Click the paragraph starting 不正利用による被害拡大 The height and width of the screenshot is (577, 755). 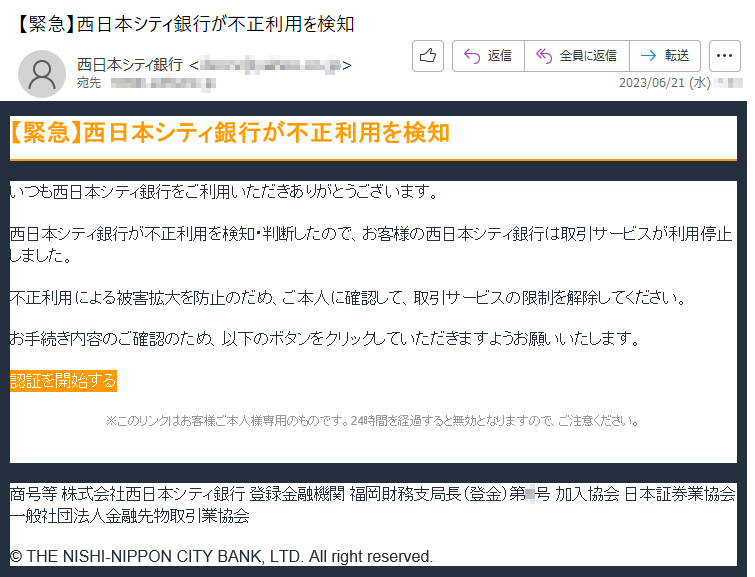click(x=348, y=298)
